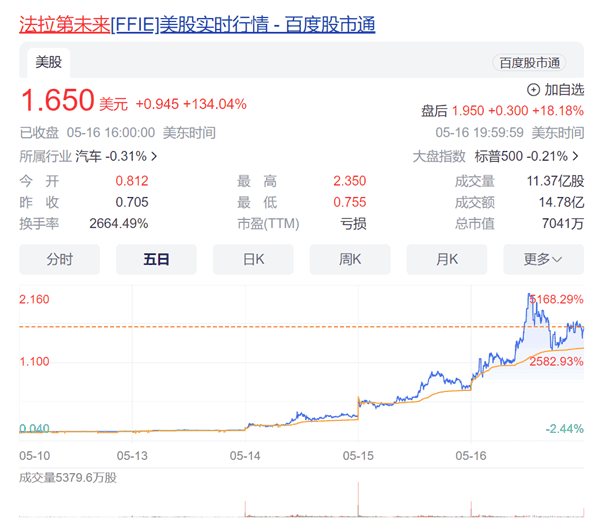
Task: Click the 今开 value 0.812
Action: (132, 181)
